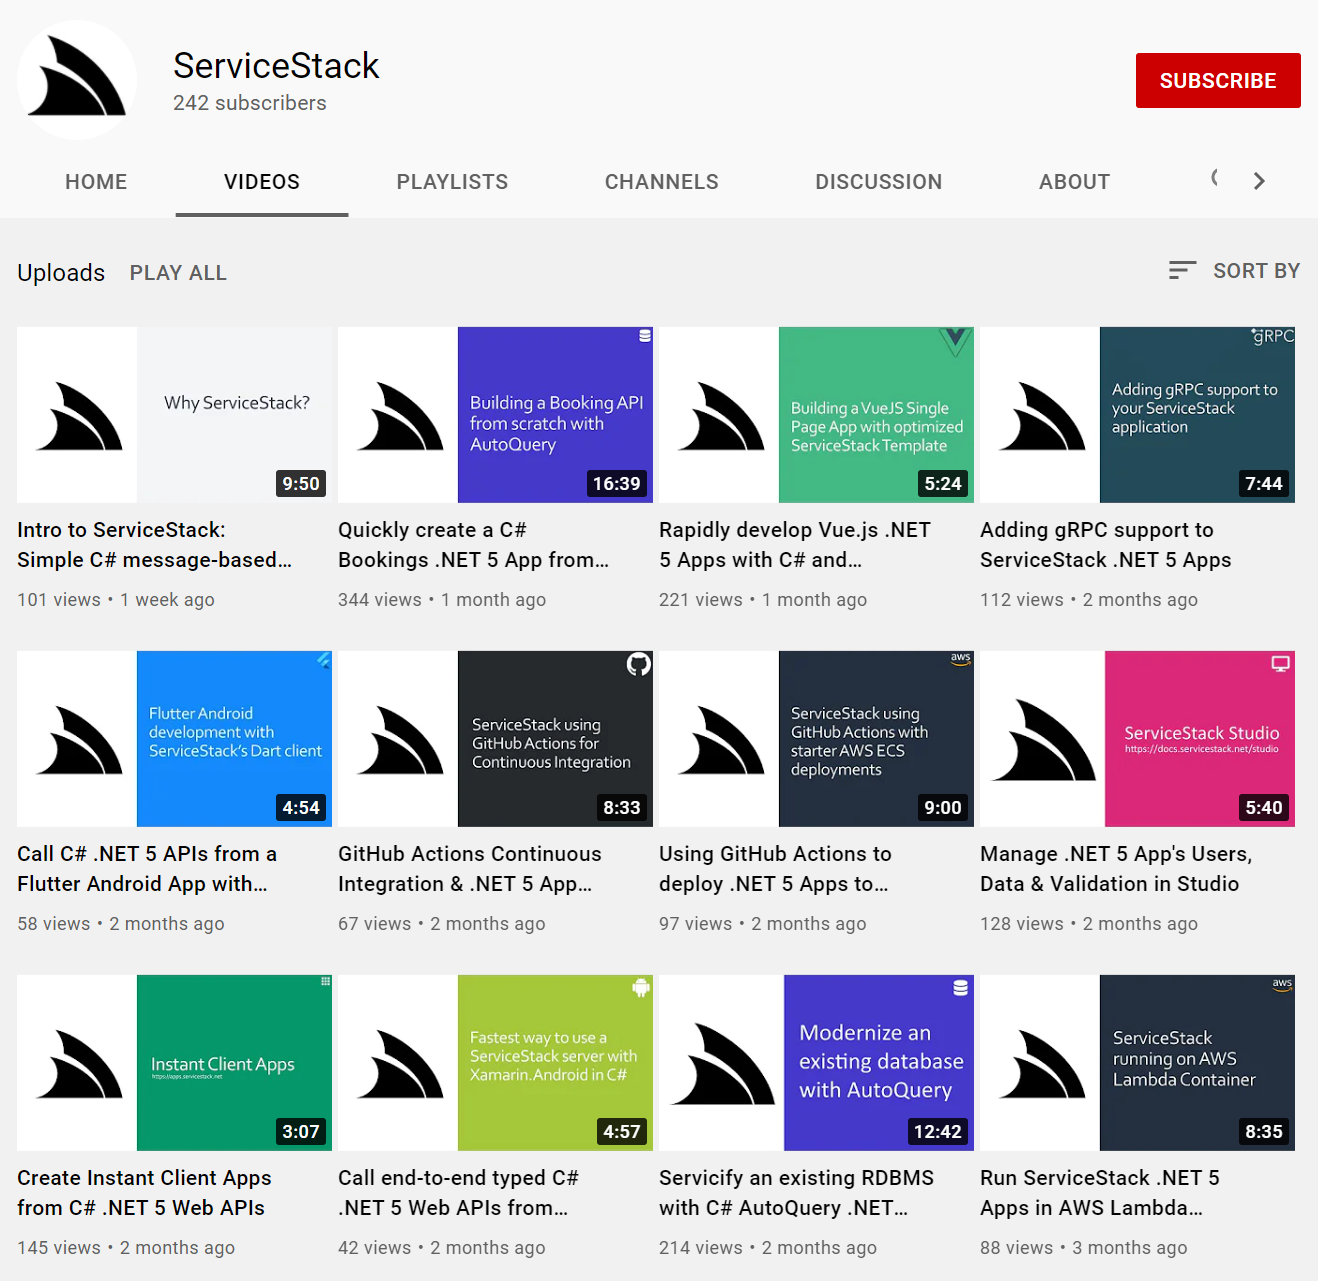
Task: Open the Why ServiceStack video thumbnail
Action: (x=174, y=415)
